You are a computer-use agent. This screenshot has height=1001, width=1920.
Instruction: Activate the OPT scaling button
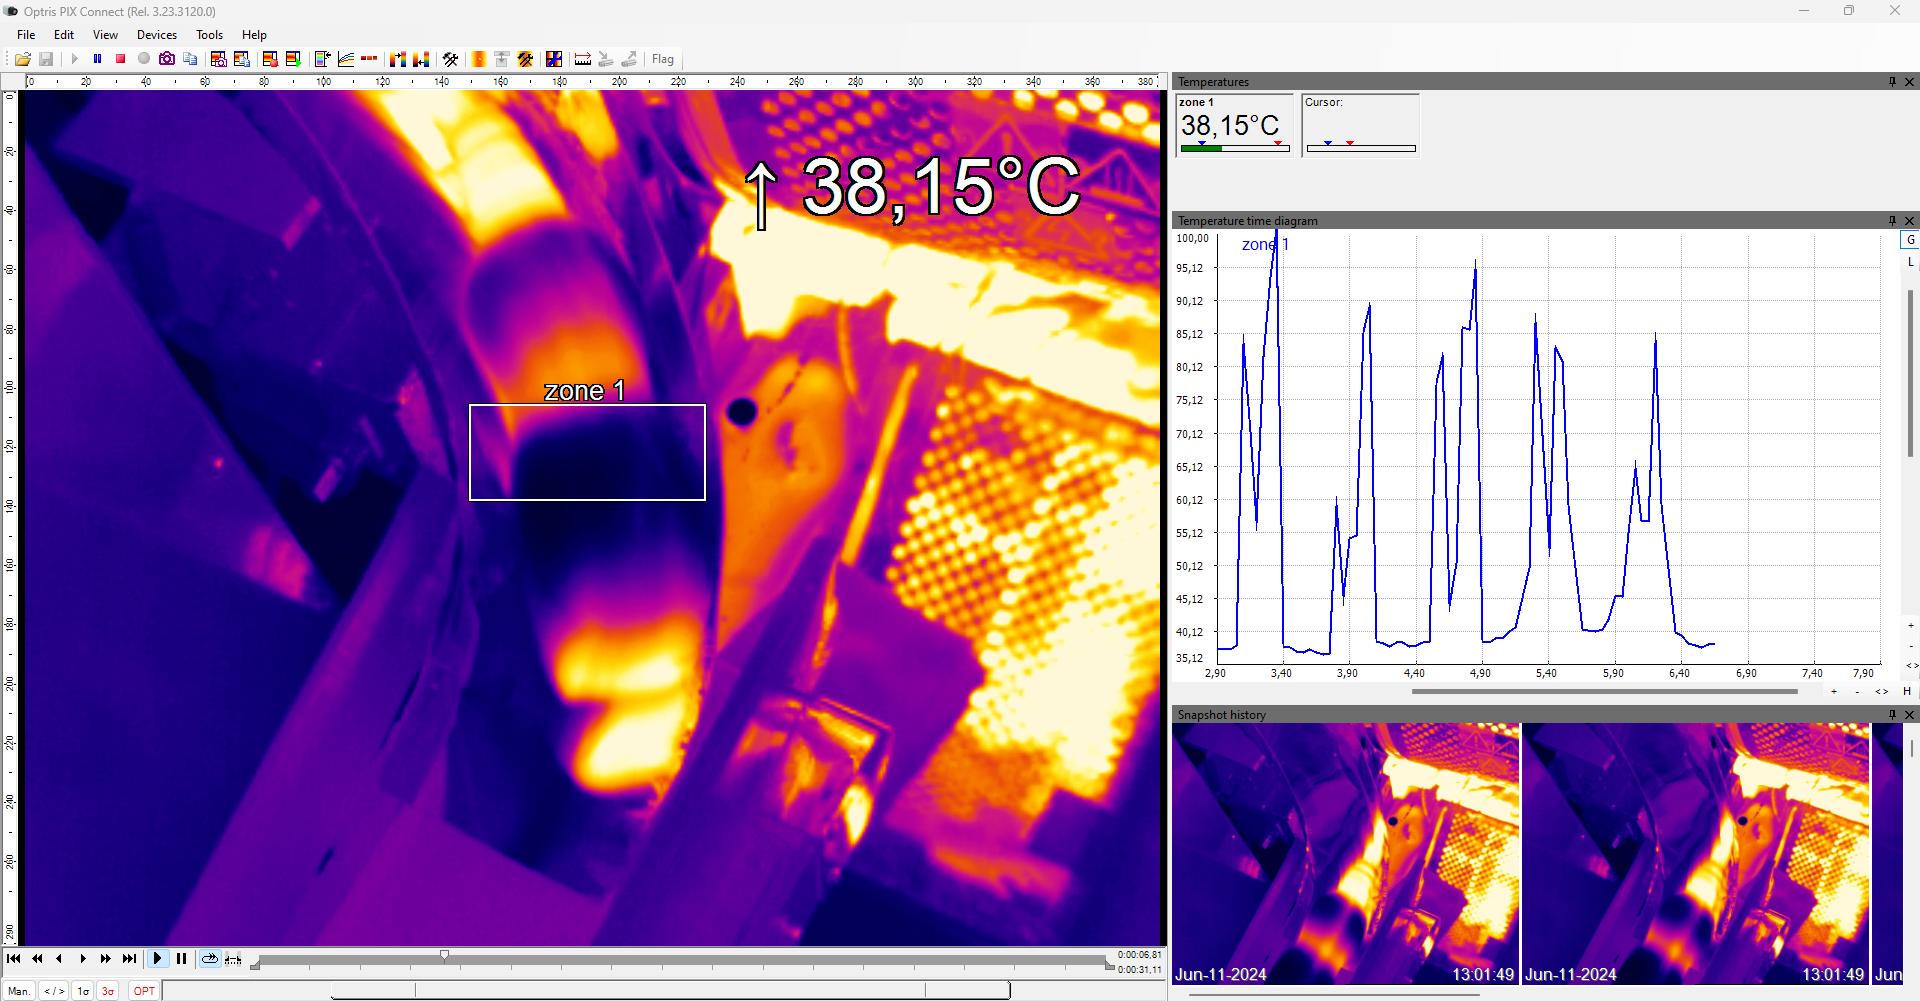[x=143, y=990]
